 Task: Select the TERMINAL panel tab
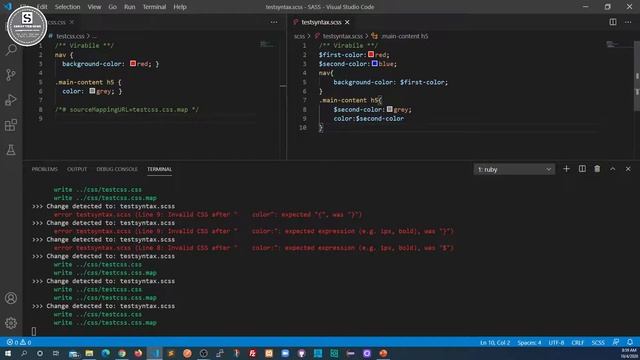click(x=160, y=169)
